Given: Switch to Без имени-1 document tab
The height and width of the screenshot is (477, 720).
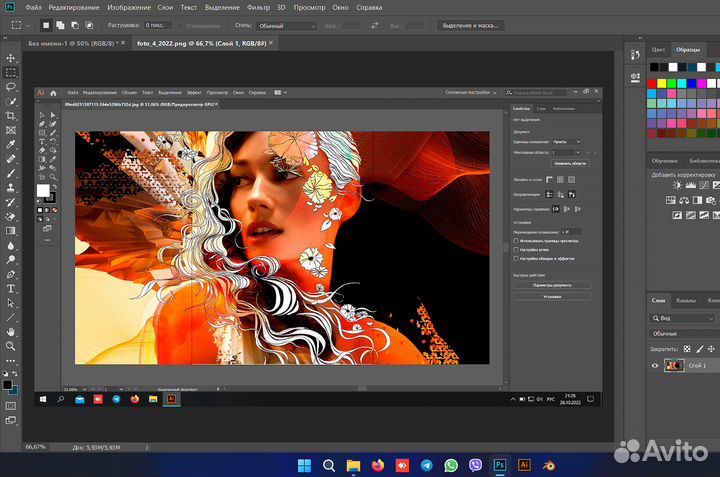Looking at the screenshot, I should pos(62,43).
